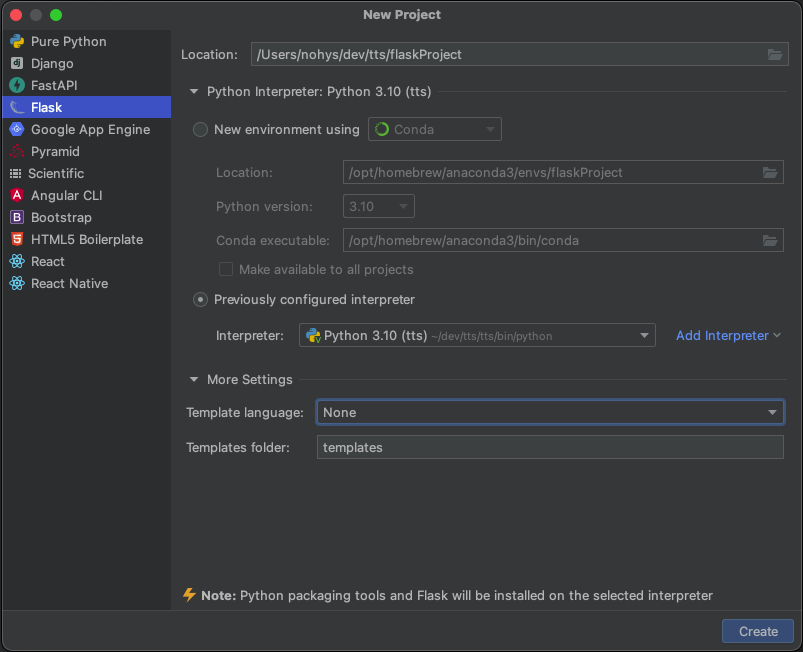The height and width of the screenshot is (652, 803).
Task: Click the Flask horn icon
Action: click(x=17, y=107)
